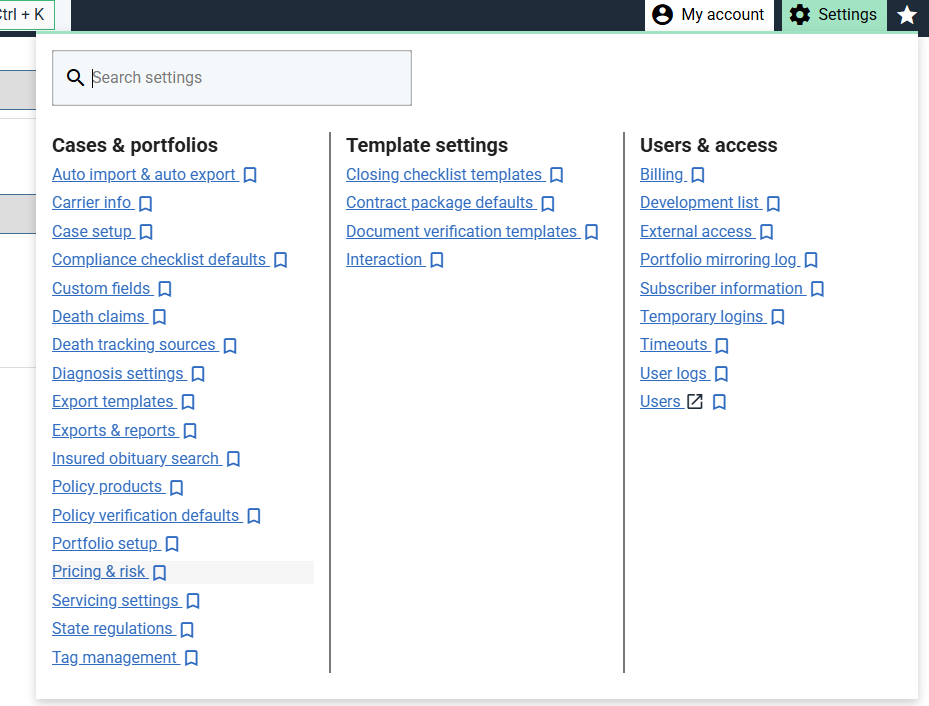
Task: Open the My account menu
Action: 708,15
